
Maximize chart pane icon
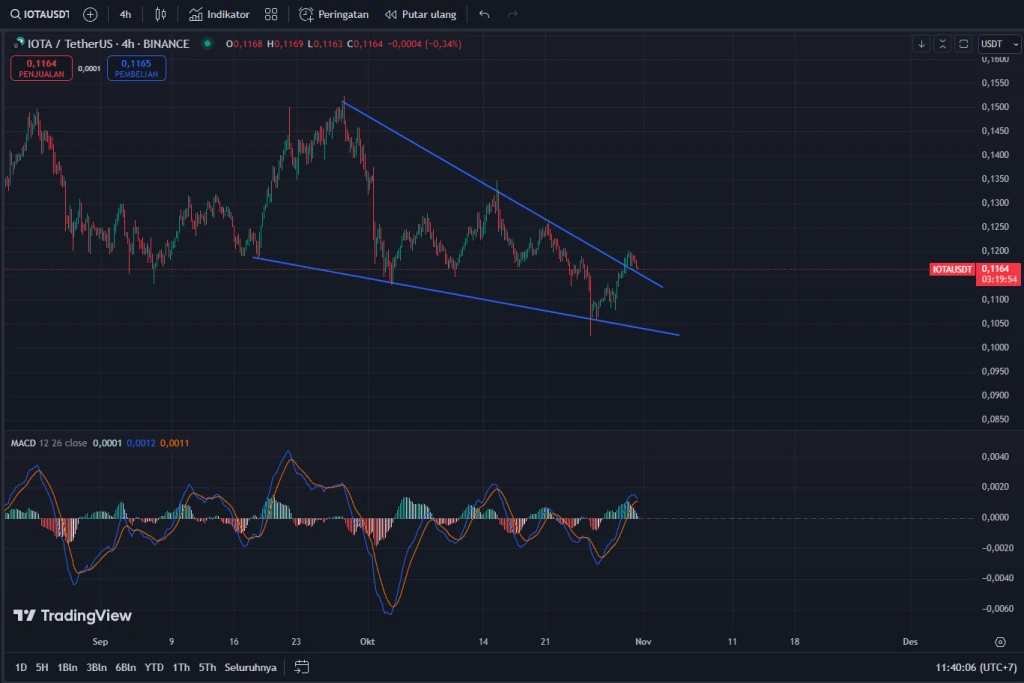tap(963, 44)
